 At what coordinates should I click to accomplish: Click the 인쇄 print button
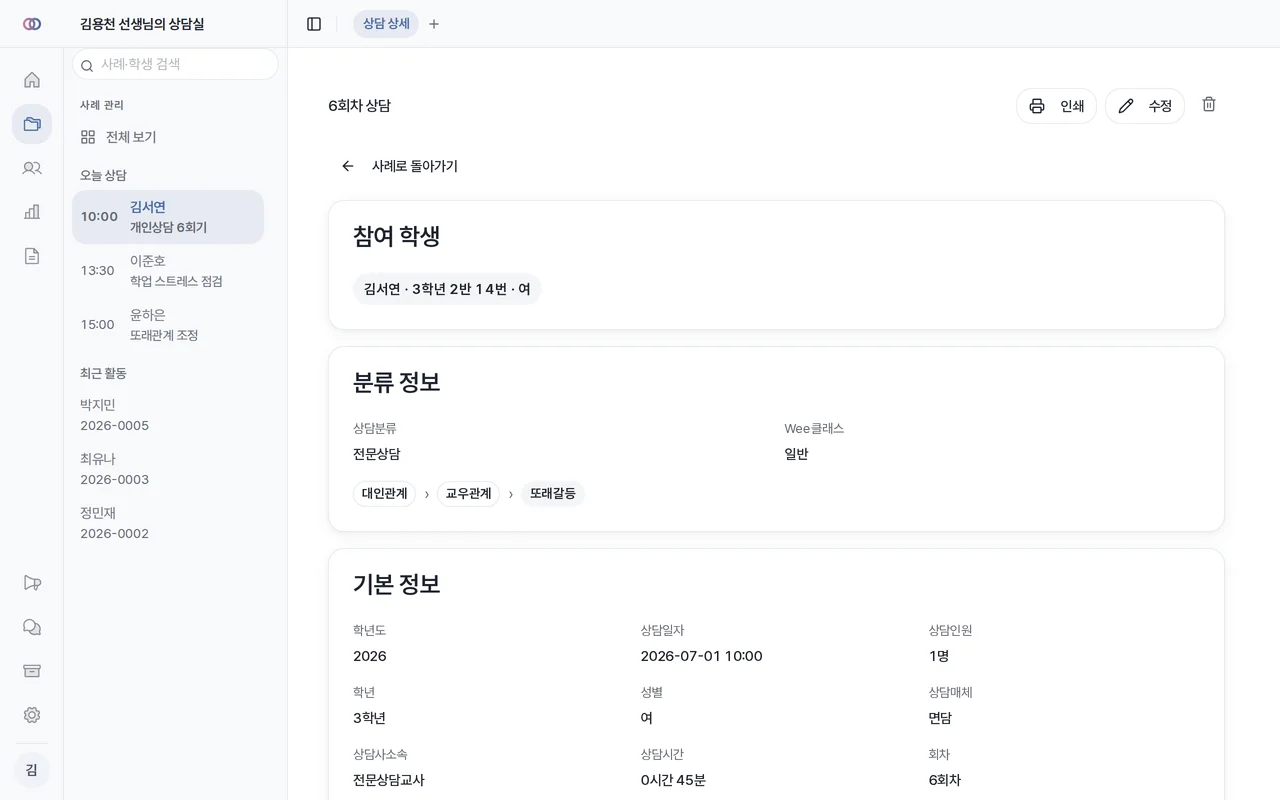(x=1056, y=106)
